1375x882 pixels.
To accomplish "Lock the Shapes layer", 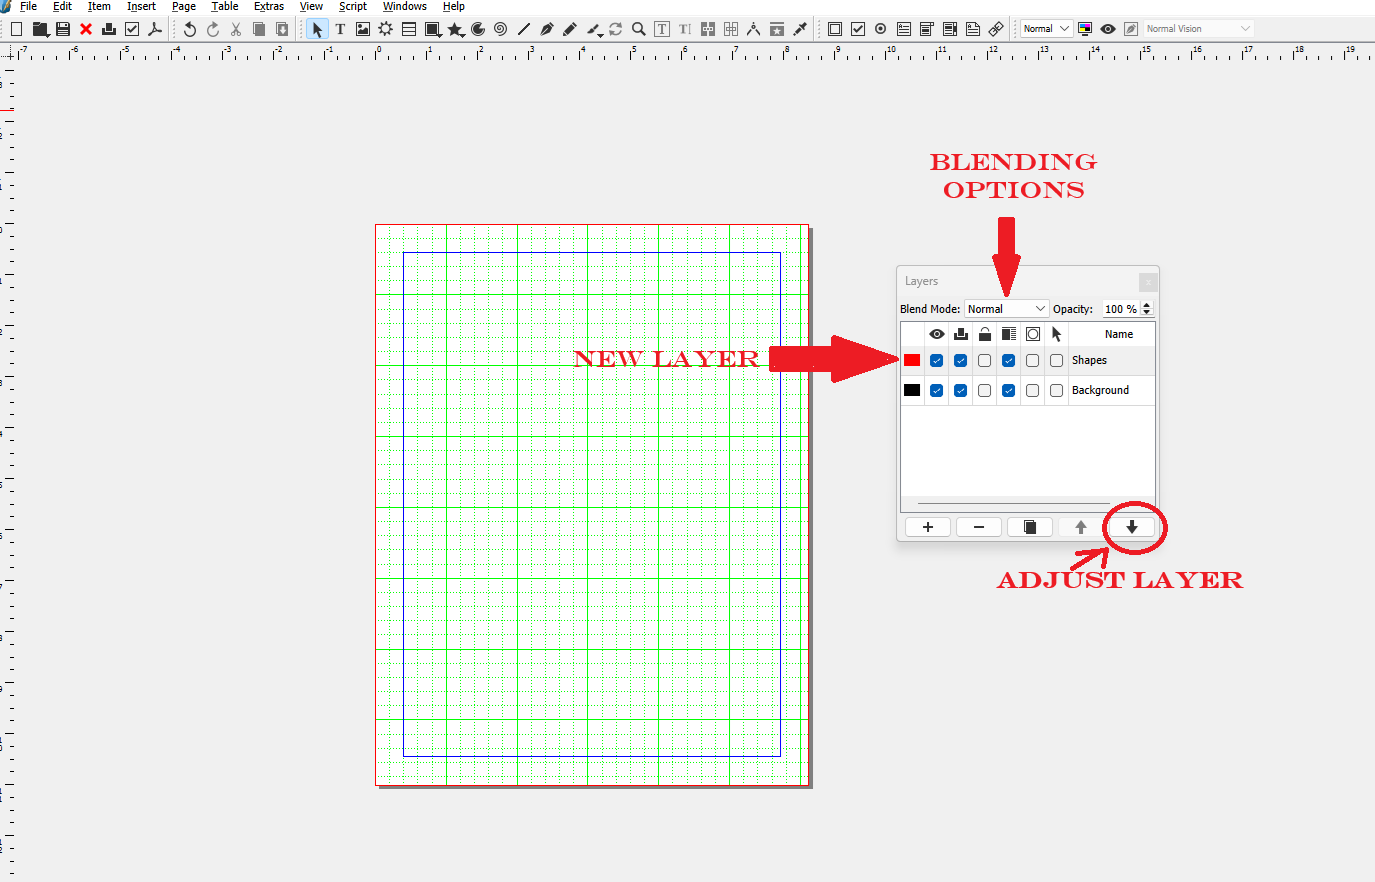I will [985, 361].
